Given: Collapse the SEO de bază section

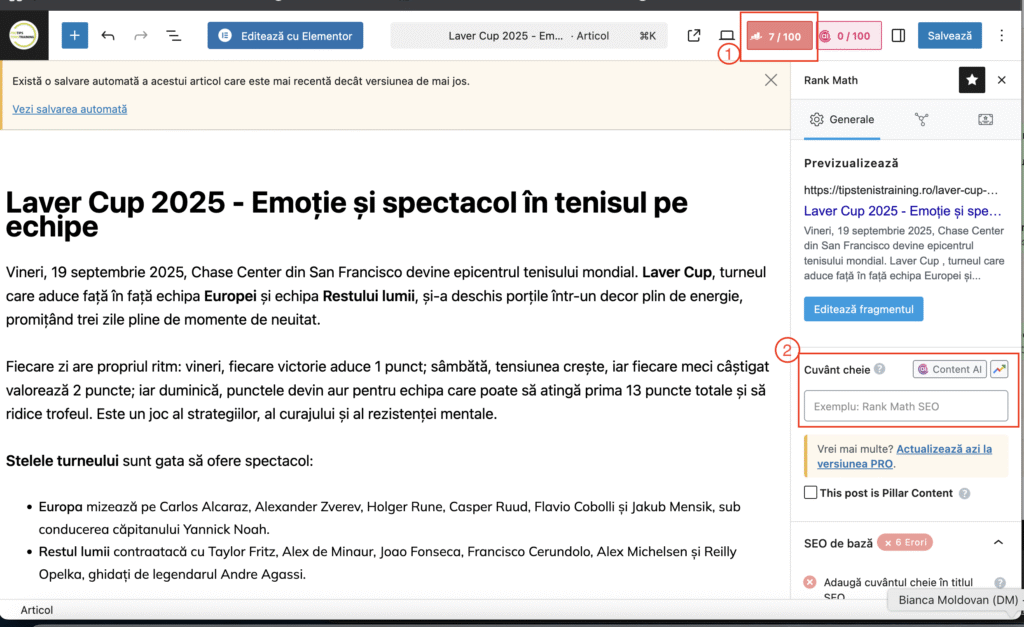Looking at the screenshot, I should click(997, 542).
